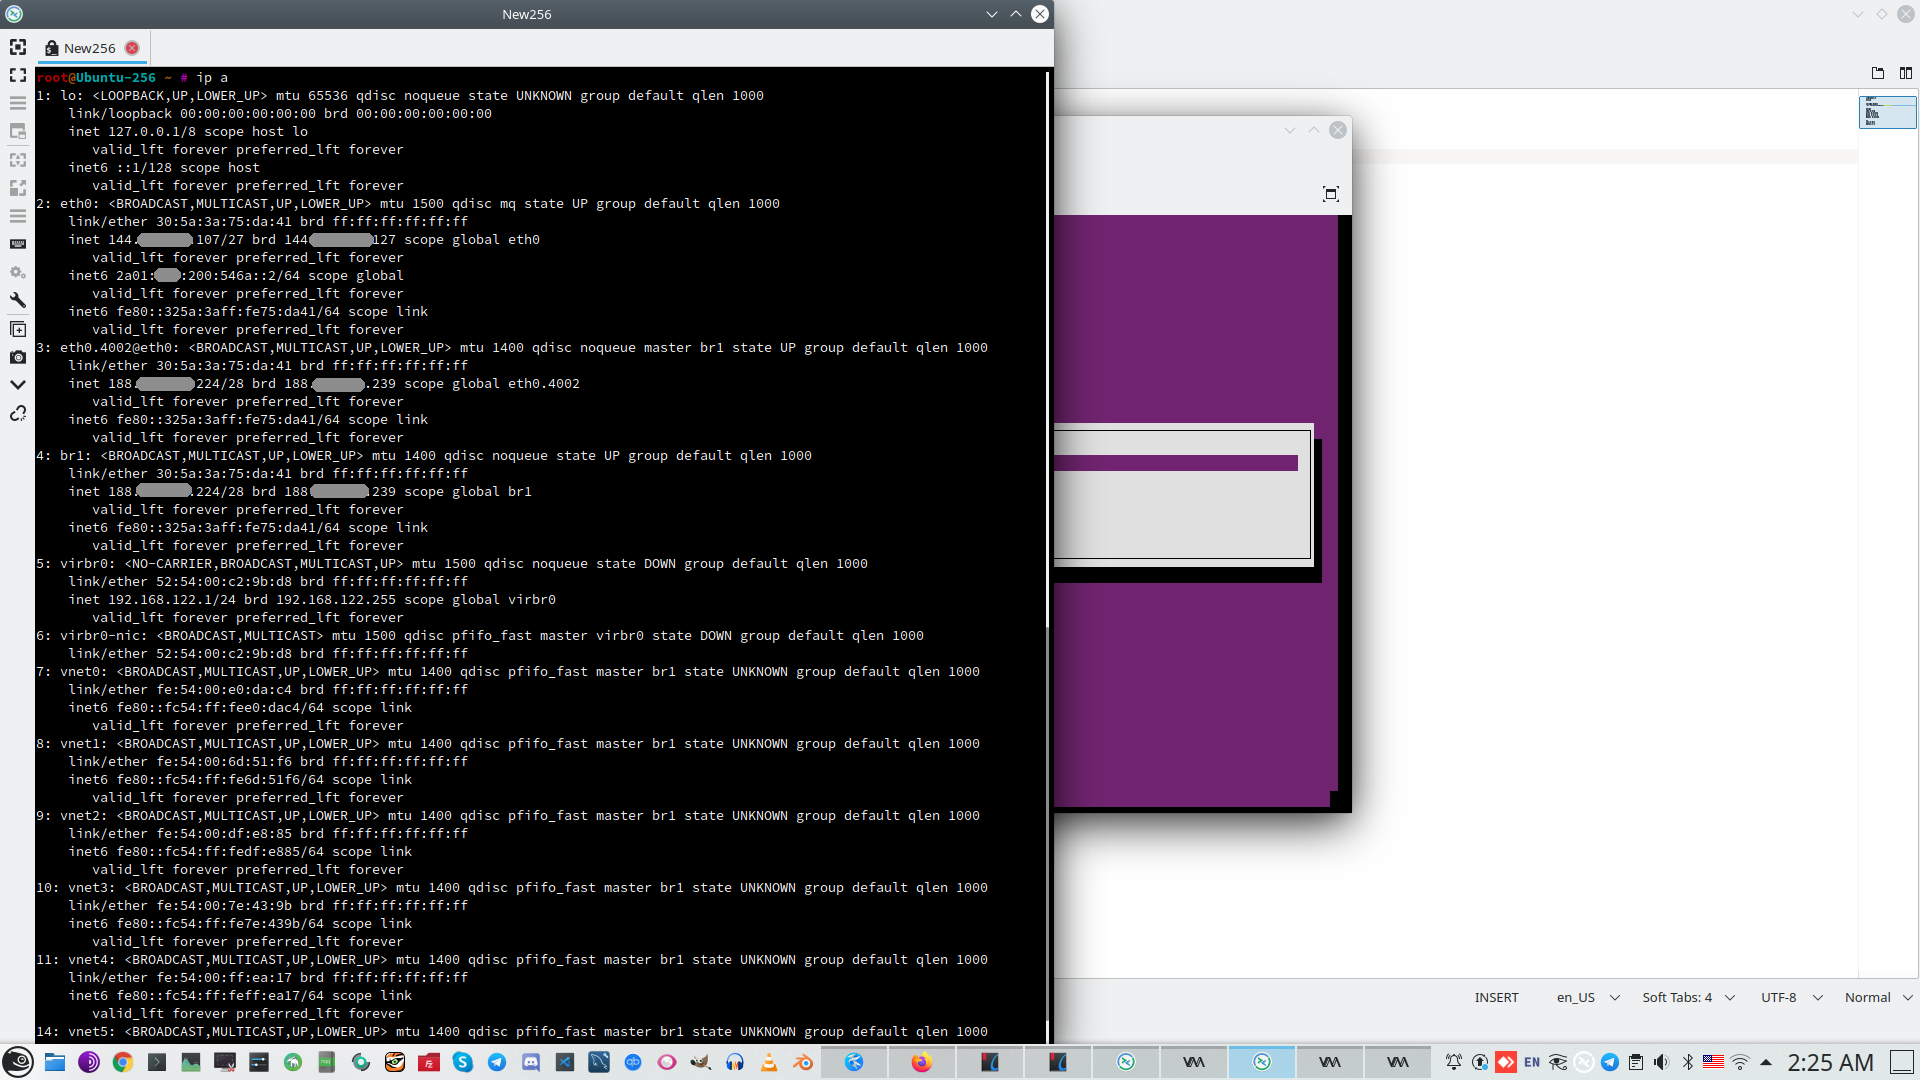Screen dimensions: 1920x1080
Task: Click the chain link icon in sidebar
Action: (18, 414)
